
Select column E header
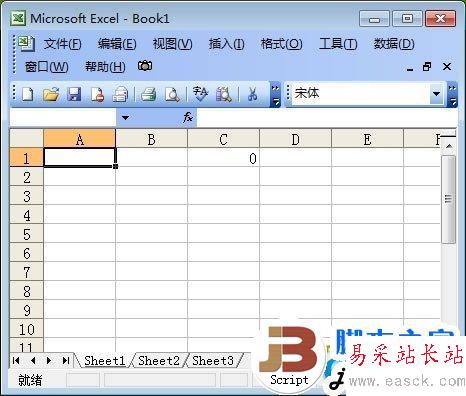tap(367, 139)
